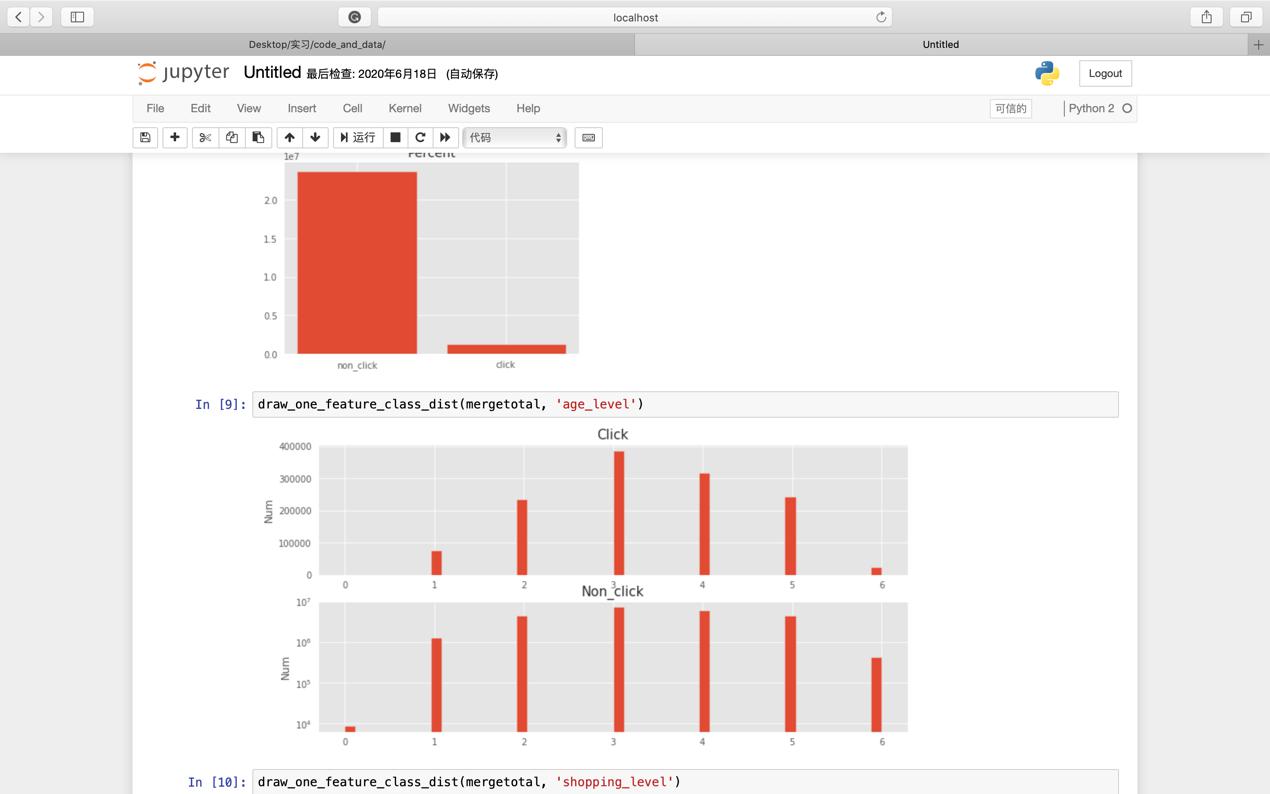Click the Python logo icon

click(1047, 73)
